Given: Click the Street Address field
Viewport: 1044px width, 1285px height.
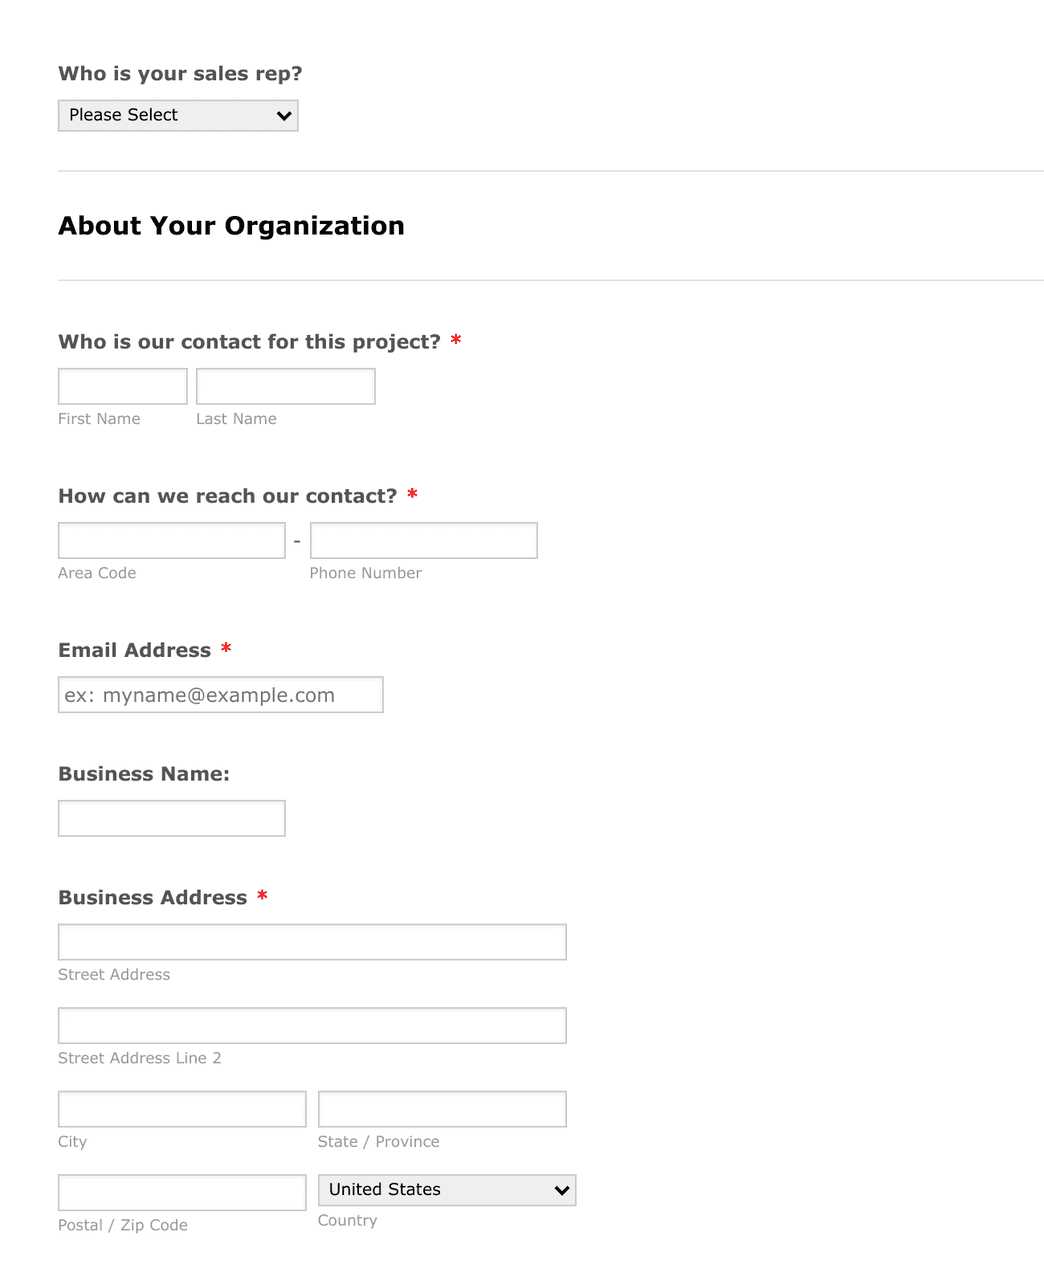Looking at the screenshot, I should 311,941.
